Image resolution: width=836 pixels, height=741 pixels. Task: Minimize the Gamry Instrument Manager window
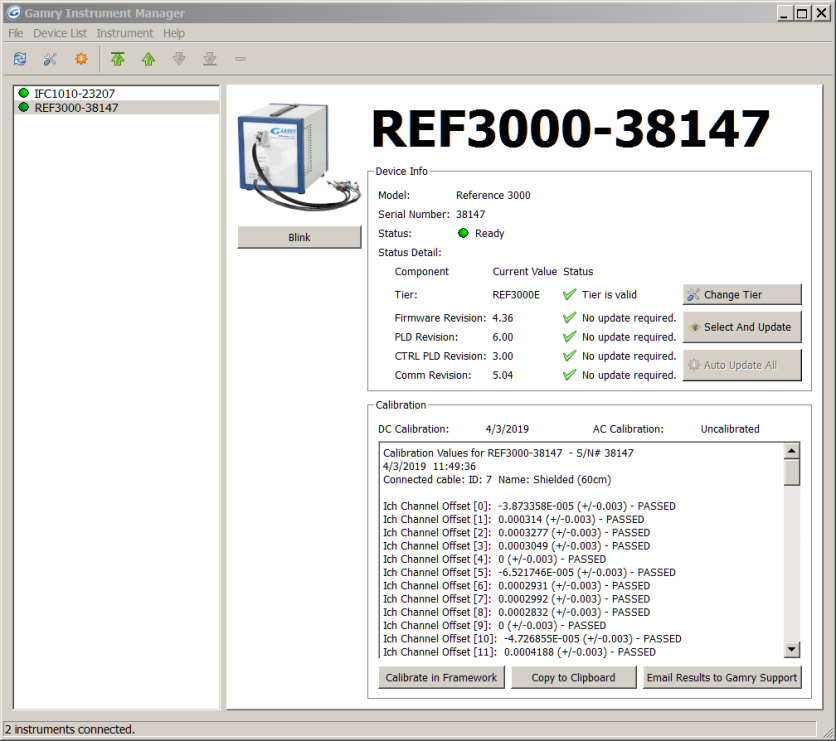(x=784, y=13)
